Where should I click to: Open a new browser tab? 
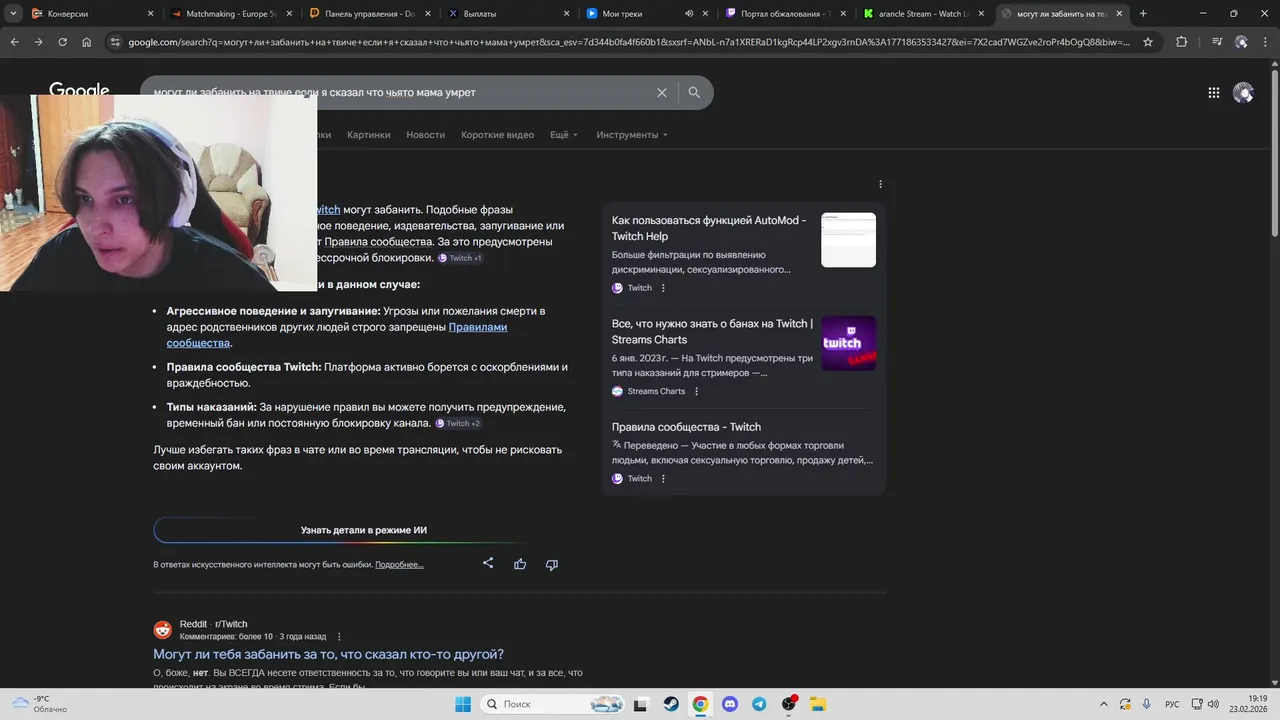click(x=1143, y=14)
